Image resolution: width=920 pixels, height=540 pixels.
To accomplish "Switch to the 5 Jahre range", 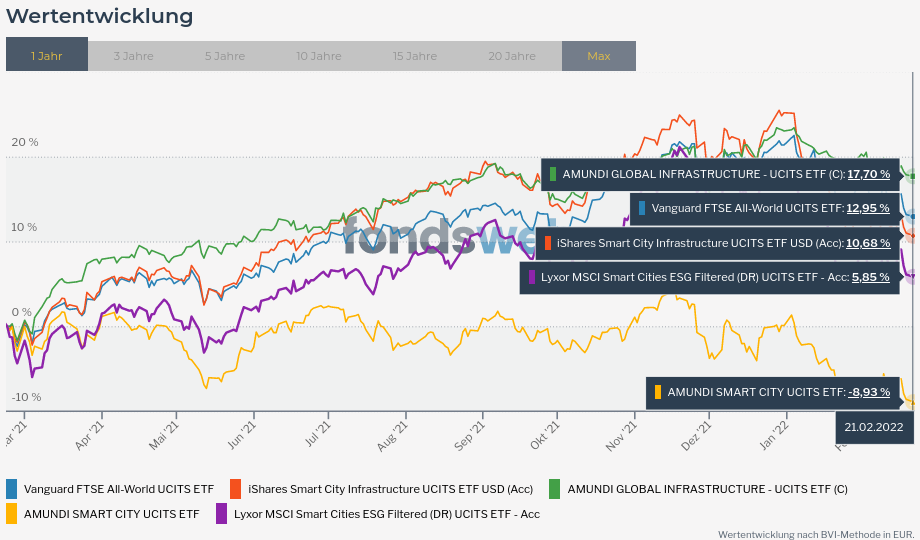I will click(224, 56).
